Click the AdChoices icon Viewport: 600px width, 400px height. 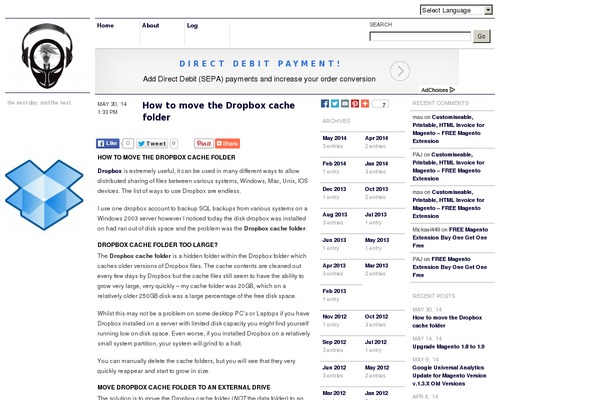(453, 90)
